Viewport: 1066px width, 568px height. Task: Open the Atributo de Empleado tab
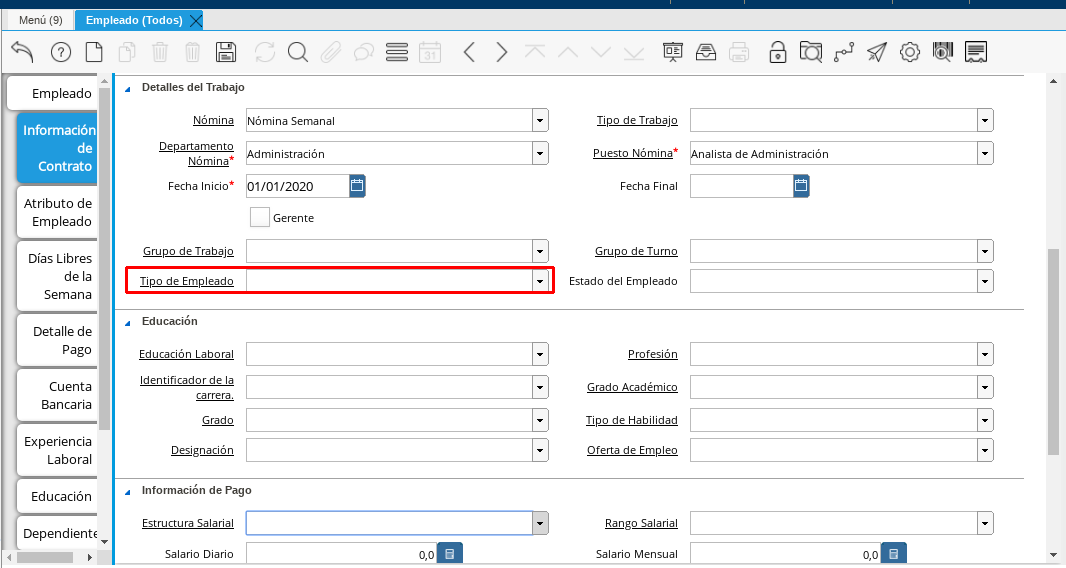(x=59, y=212)
